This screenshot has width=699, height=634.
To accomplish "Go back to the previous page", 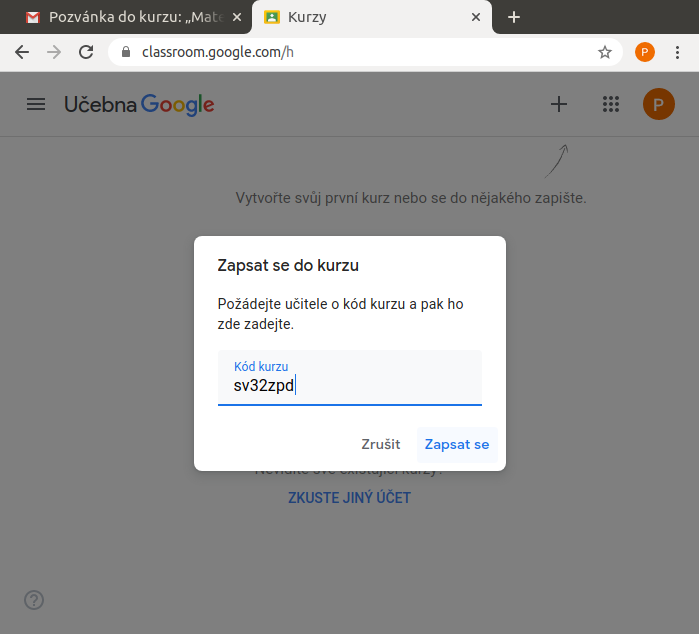I will [x=22, y=52].
